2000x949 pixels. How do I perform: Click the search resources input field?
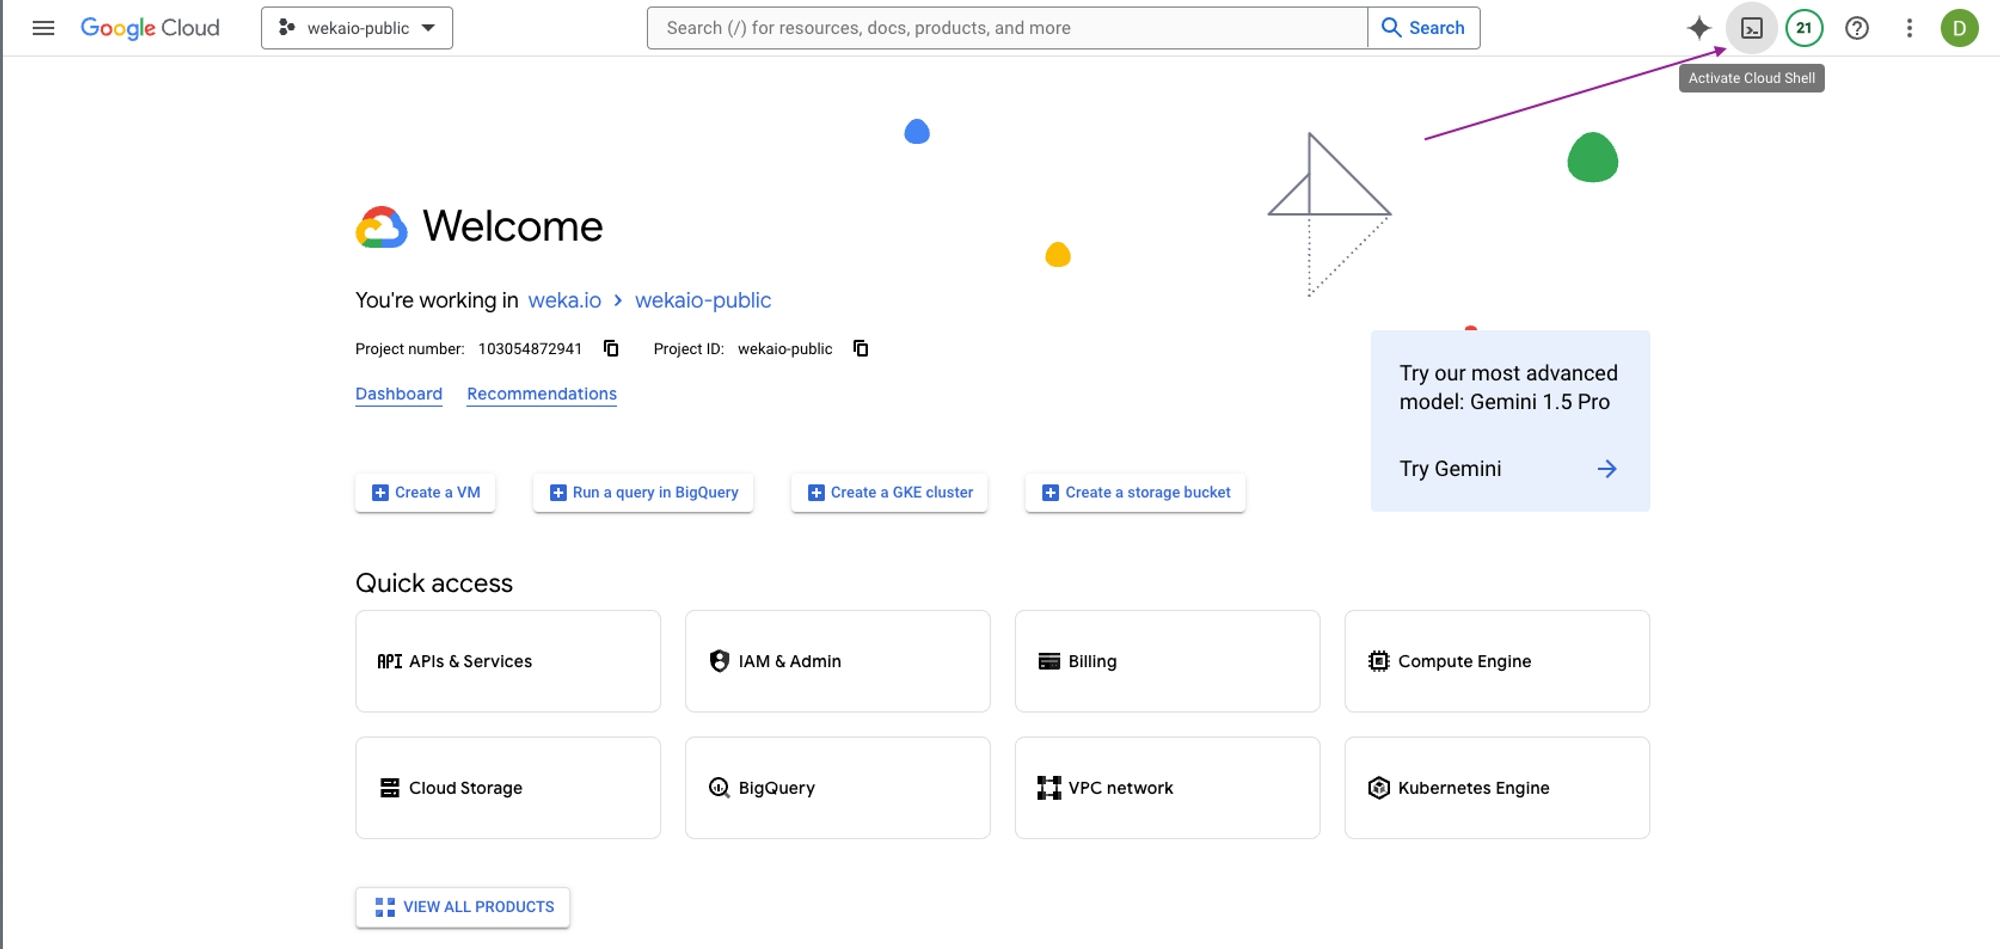pyautogui.click(x=1006, y=28)
